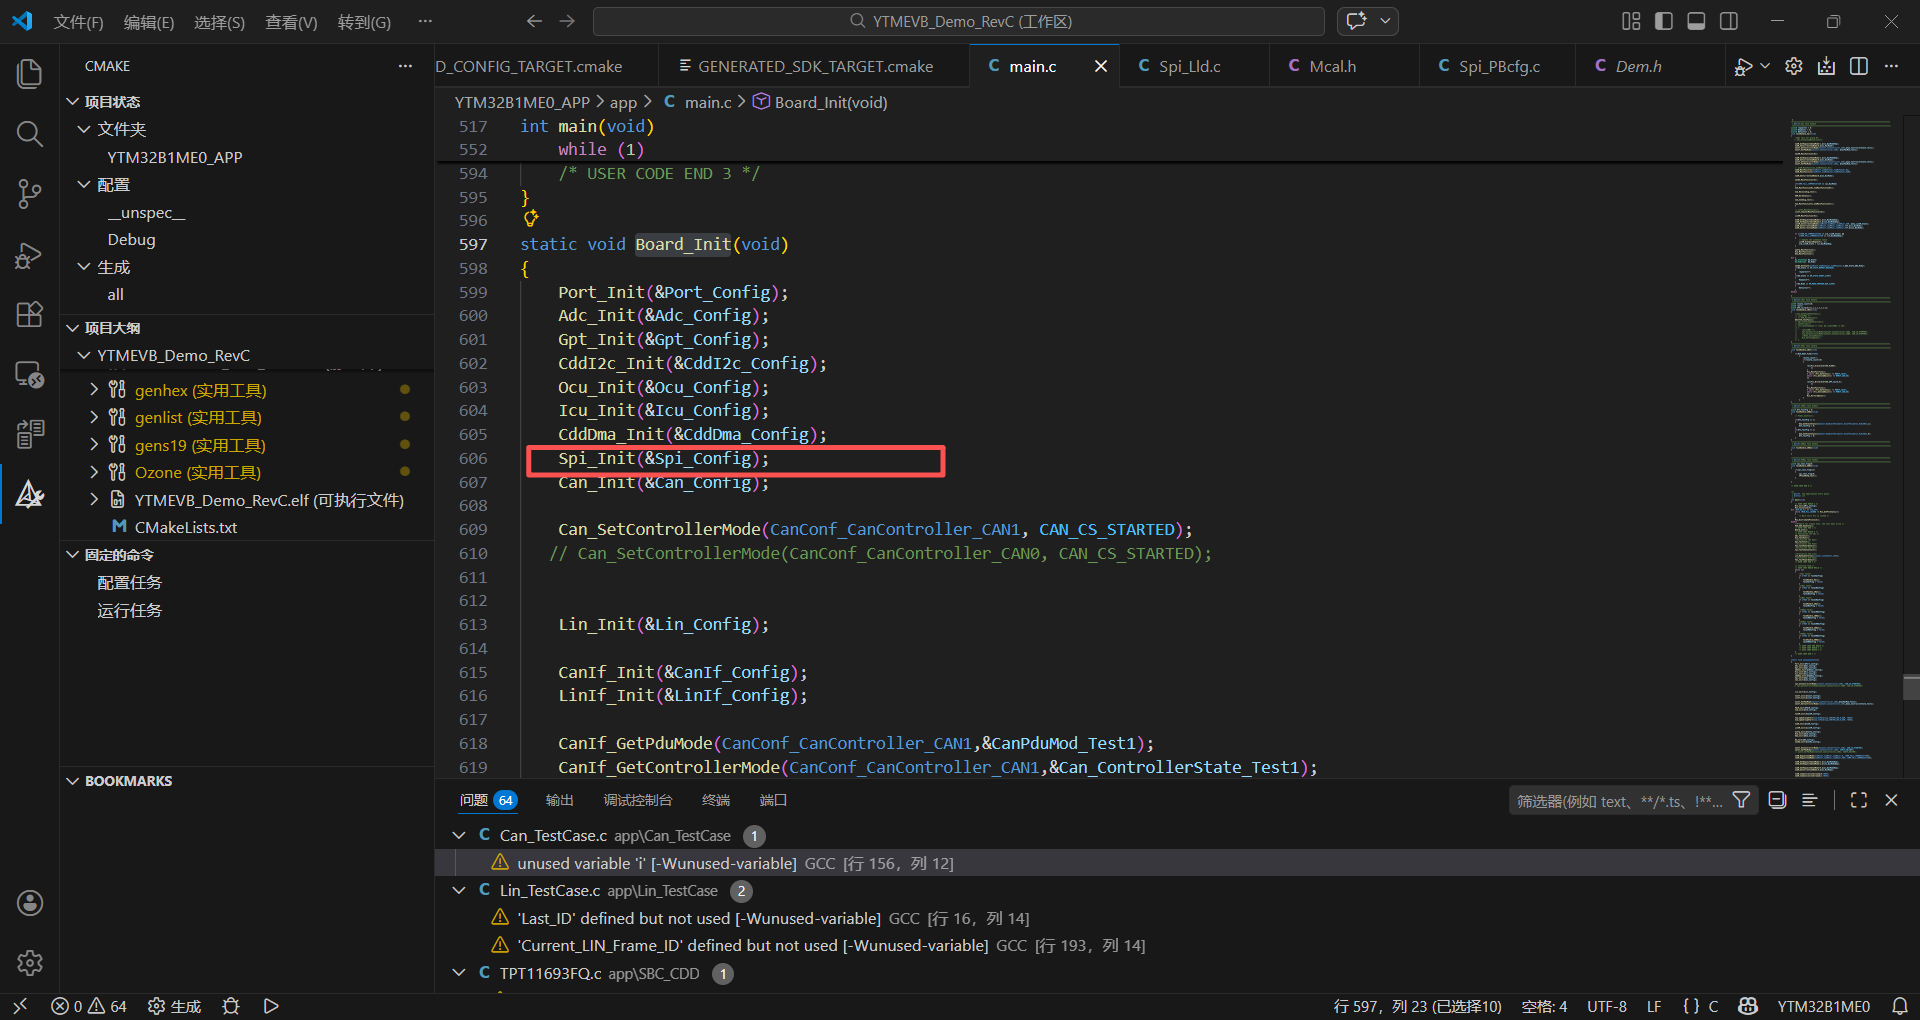Open Source Control view

click(x=30, y=194)
